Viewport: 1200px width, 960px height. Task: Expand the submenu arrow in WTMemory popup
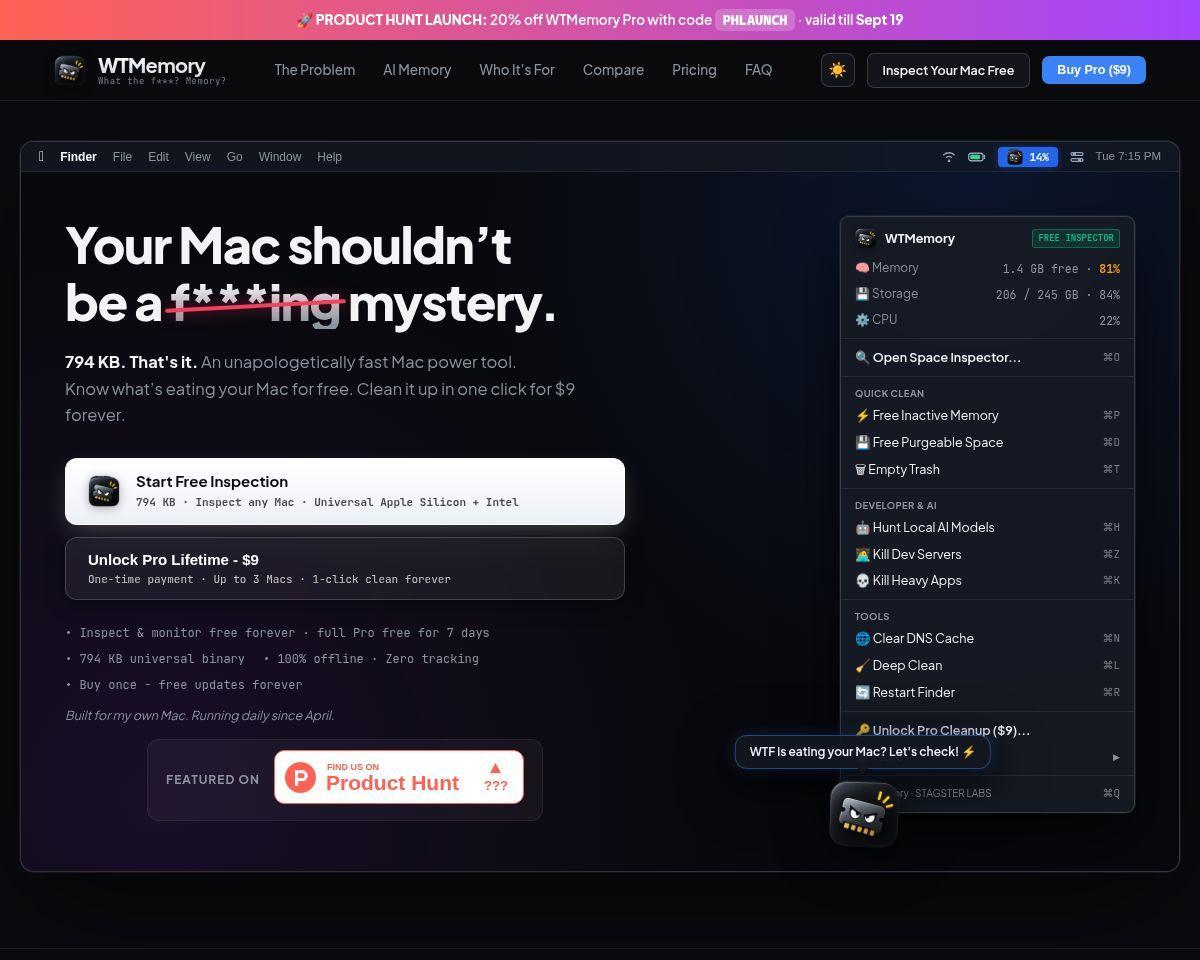tap(1116, 758)
